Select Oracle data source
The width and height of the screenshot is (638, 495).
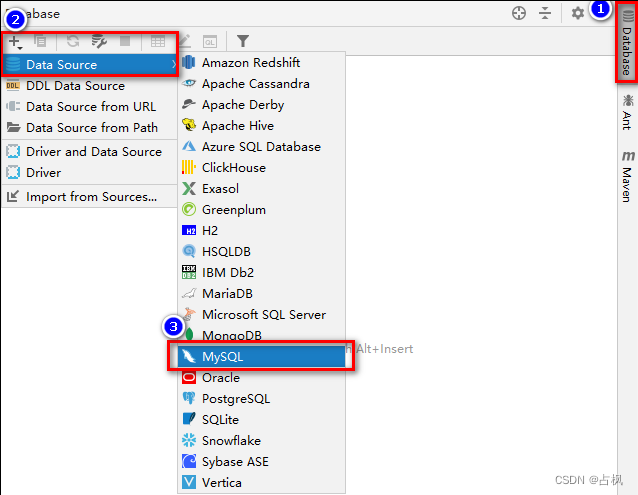pyautogui.click(x=262, y=378)
